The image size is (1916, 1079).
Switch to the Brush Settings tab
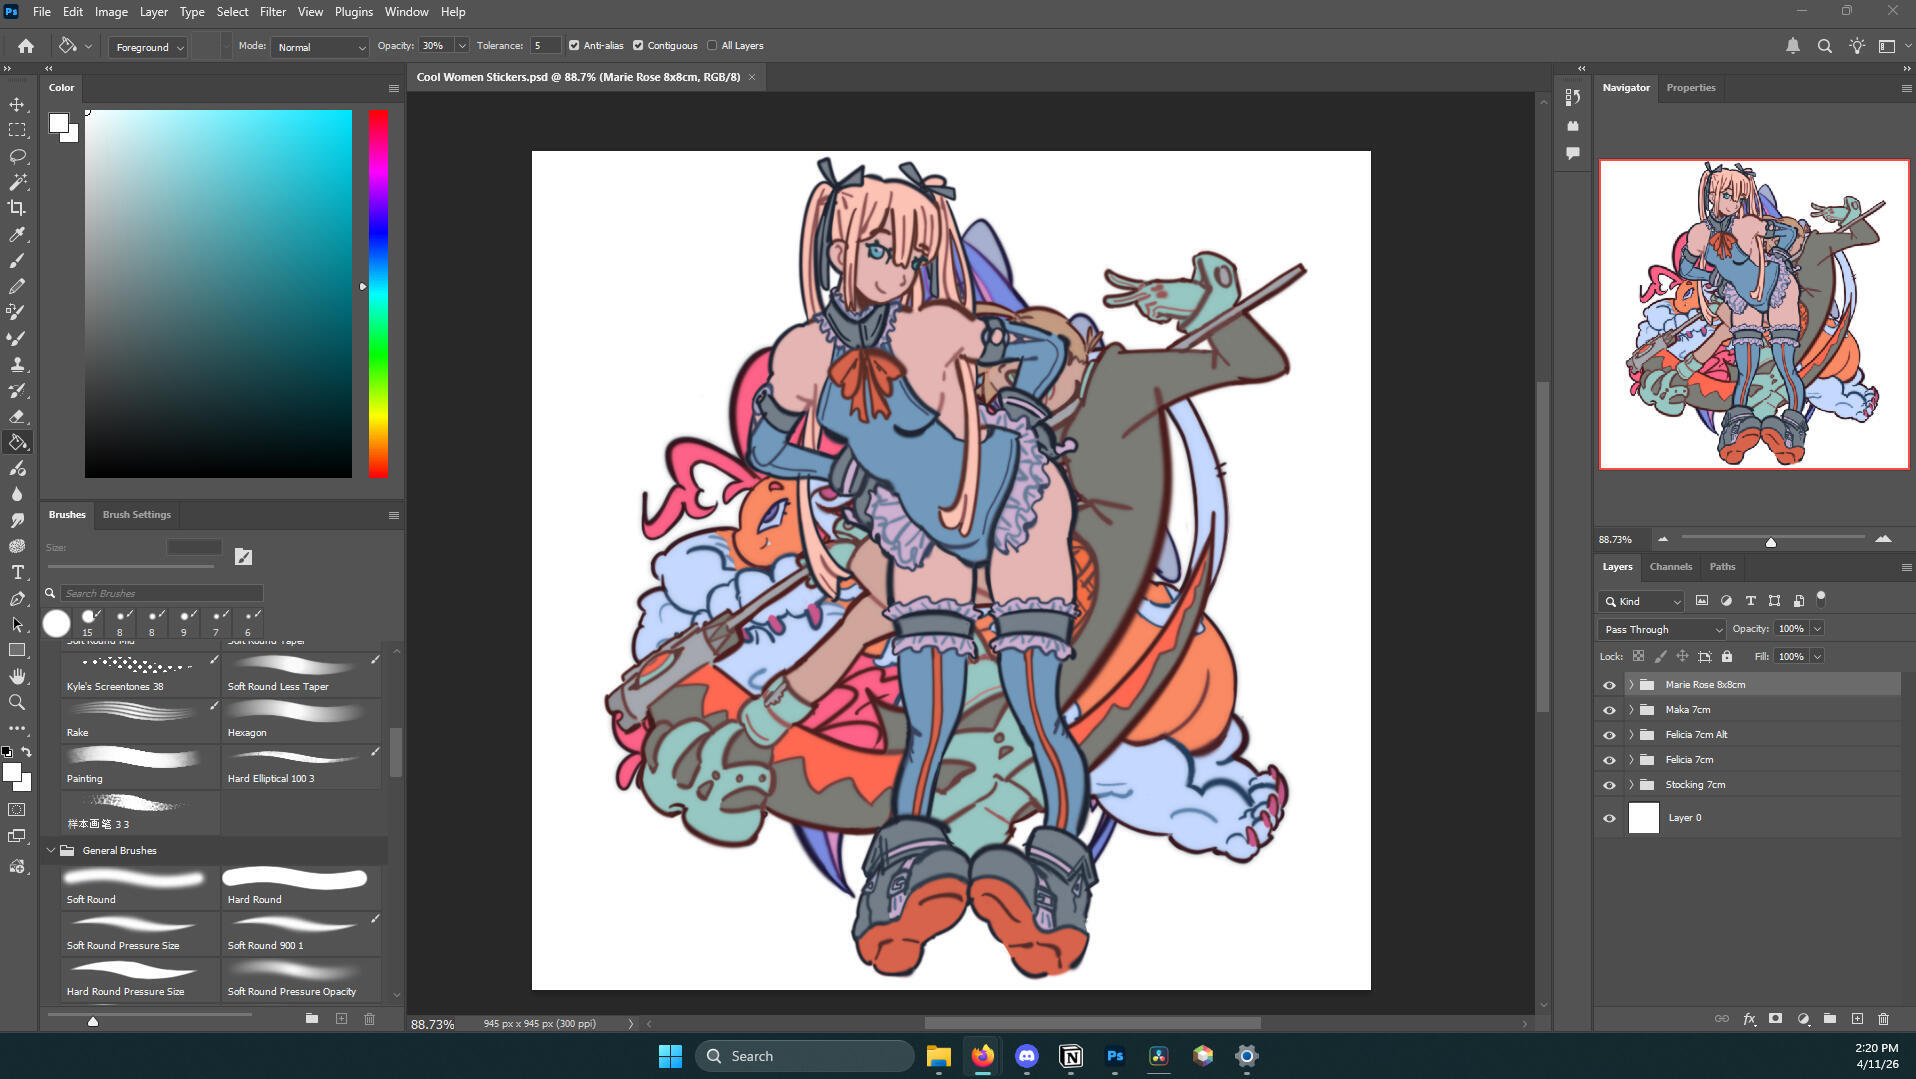coord(137,515)
